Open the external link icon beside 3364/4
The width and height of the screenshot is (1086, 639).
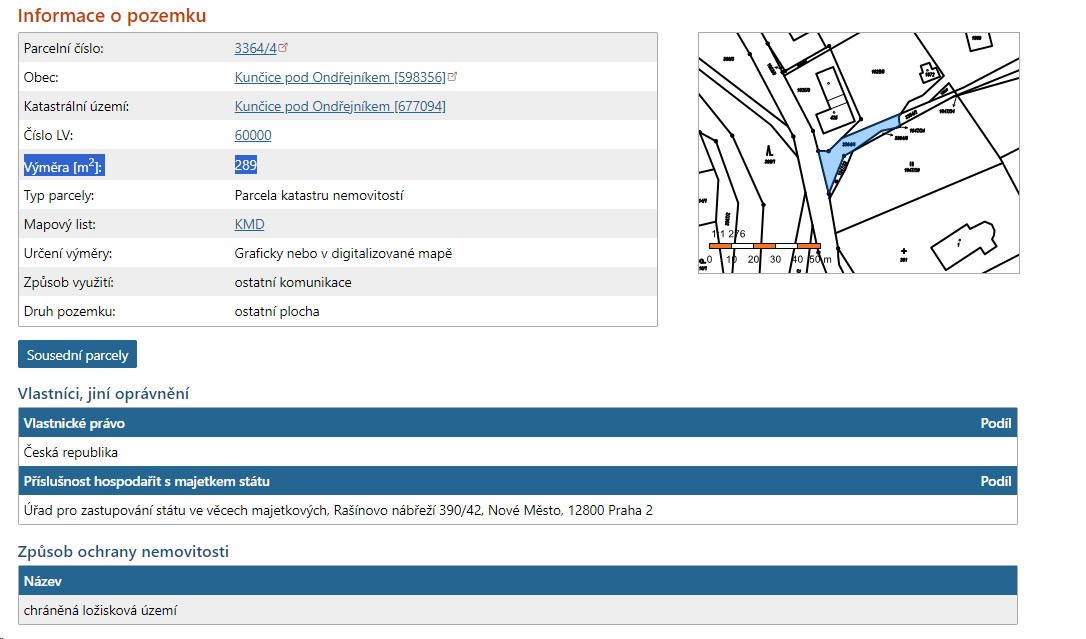pyautogui.click(x=284, y=47)
